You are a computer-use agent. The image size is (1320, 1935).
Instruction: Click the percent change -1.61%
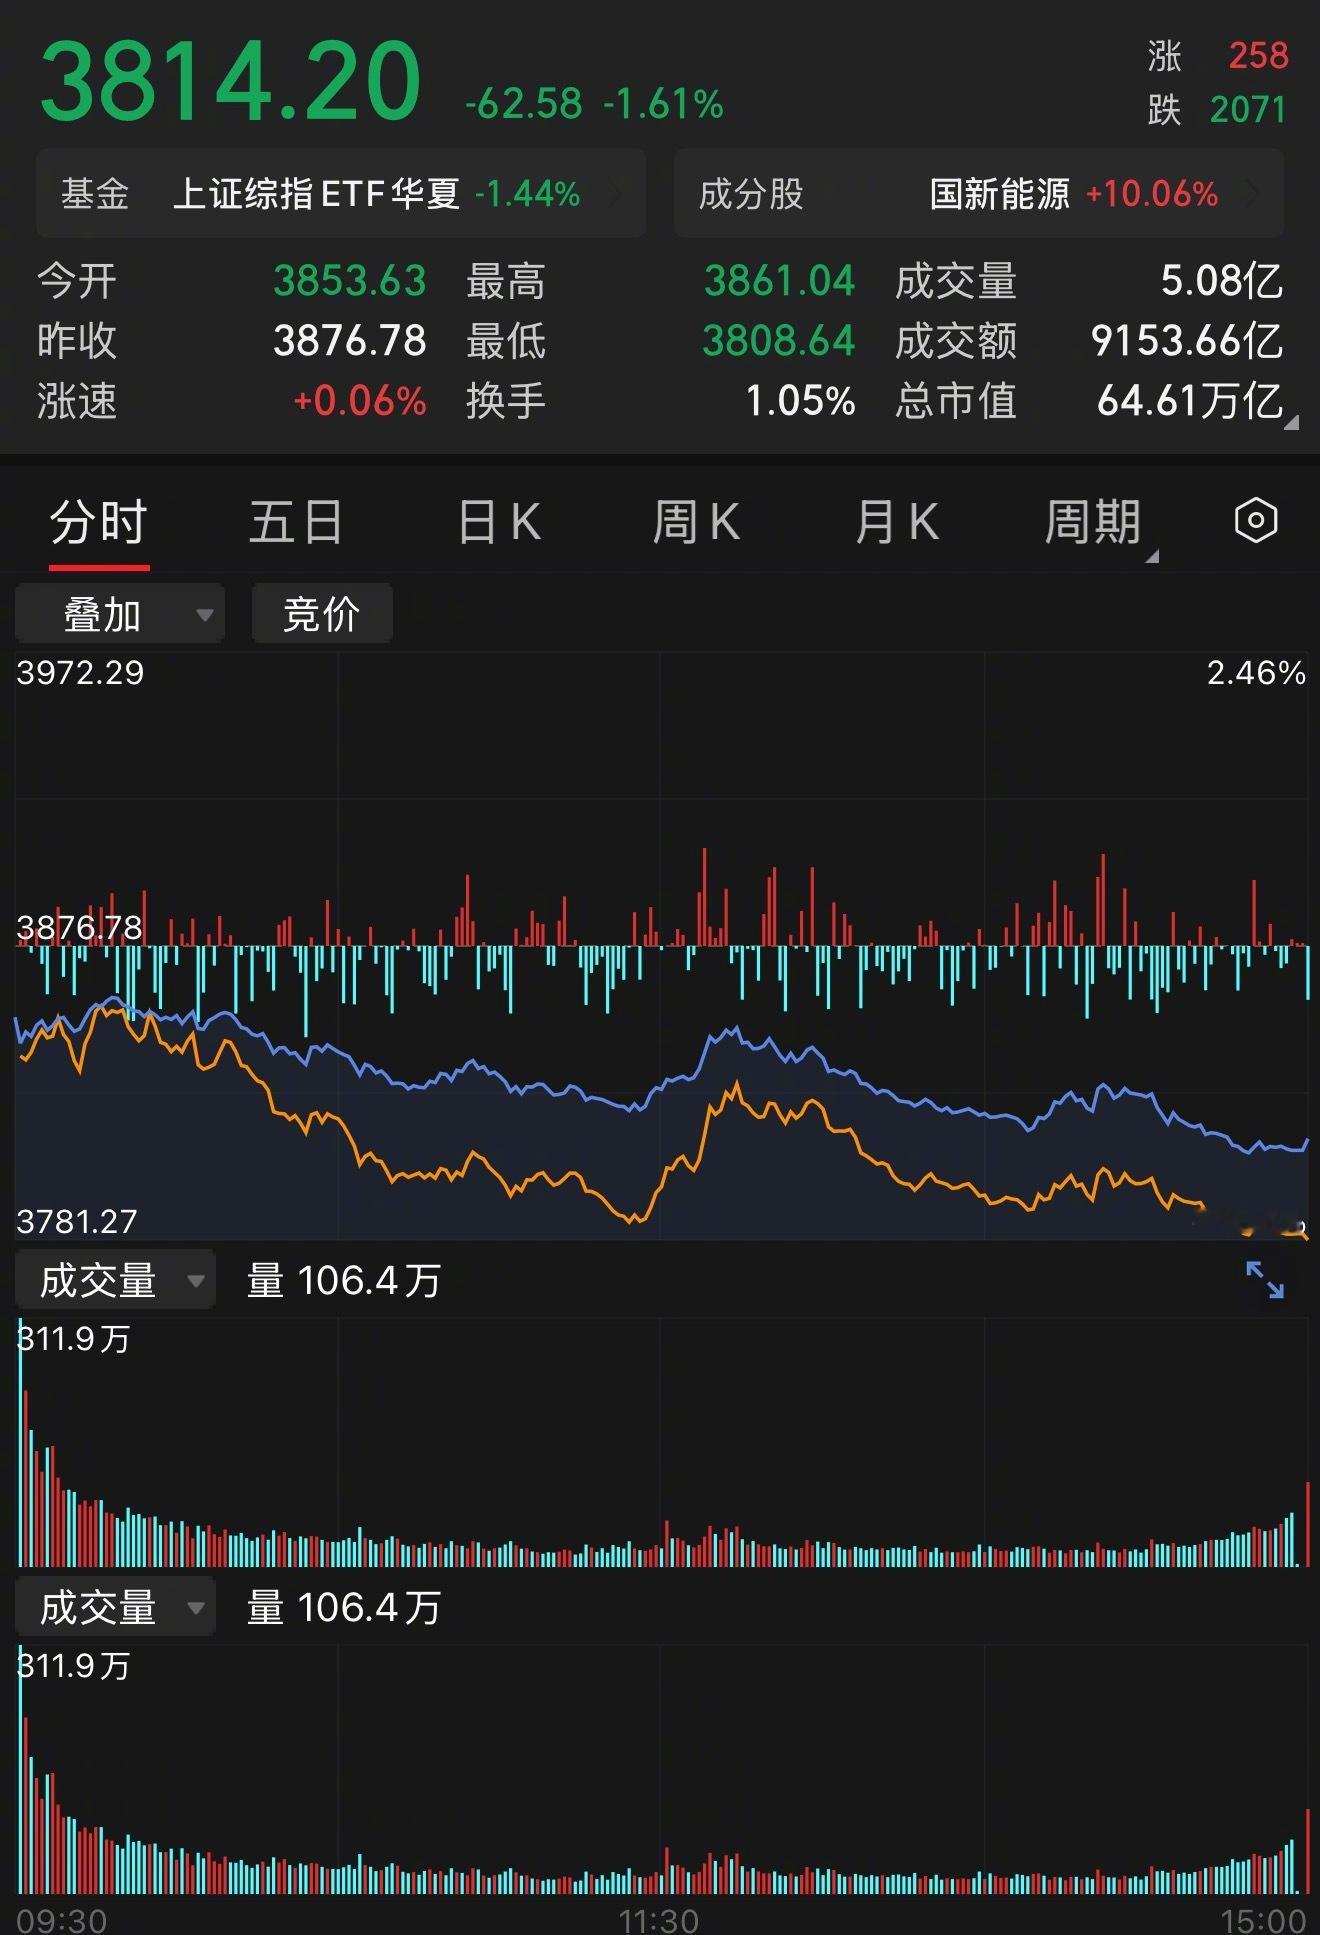(663, 104)
